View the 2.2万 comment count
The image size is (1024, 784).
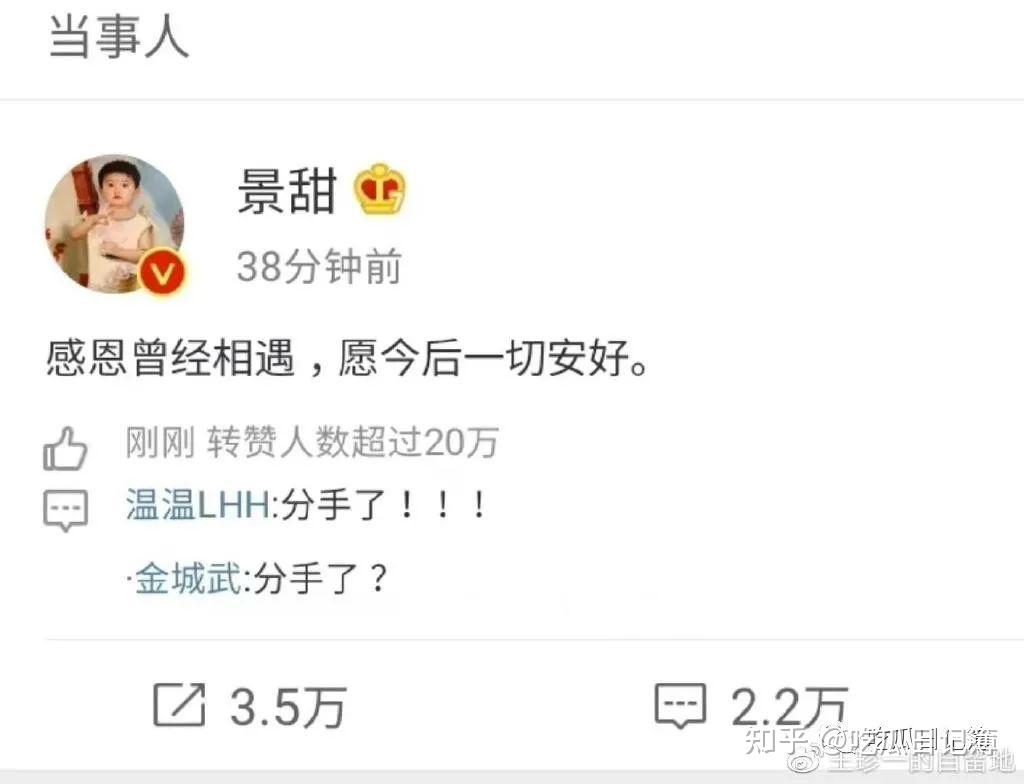[789, 708]
